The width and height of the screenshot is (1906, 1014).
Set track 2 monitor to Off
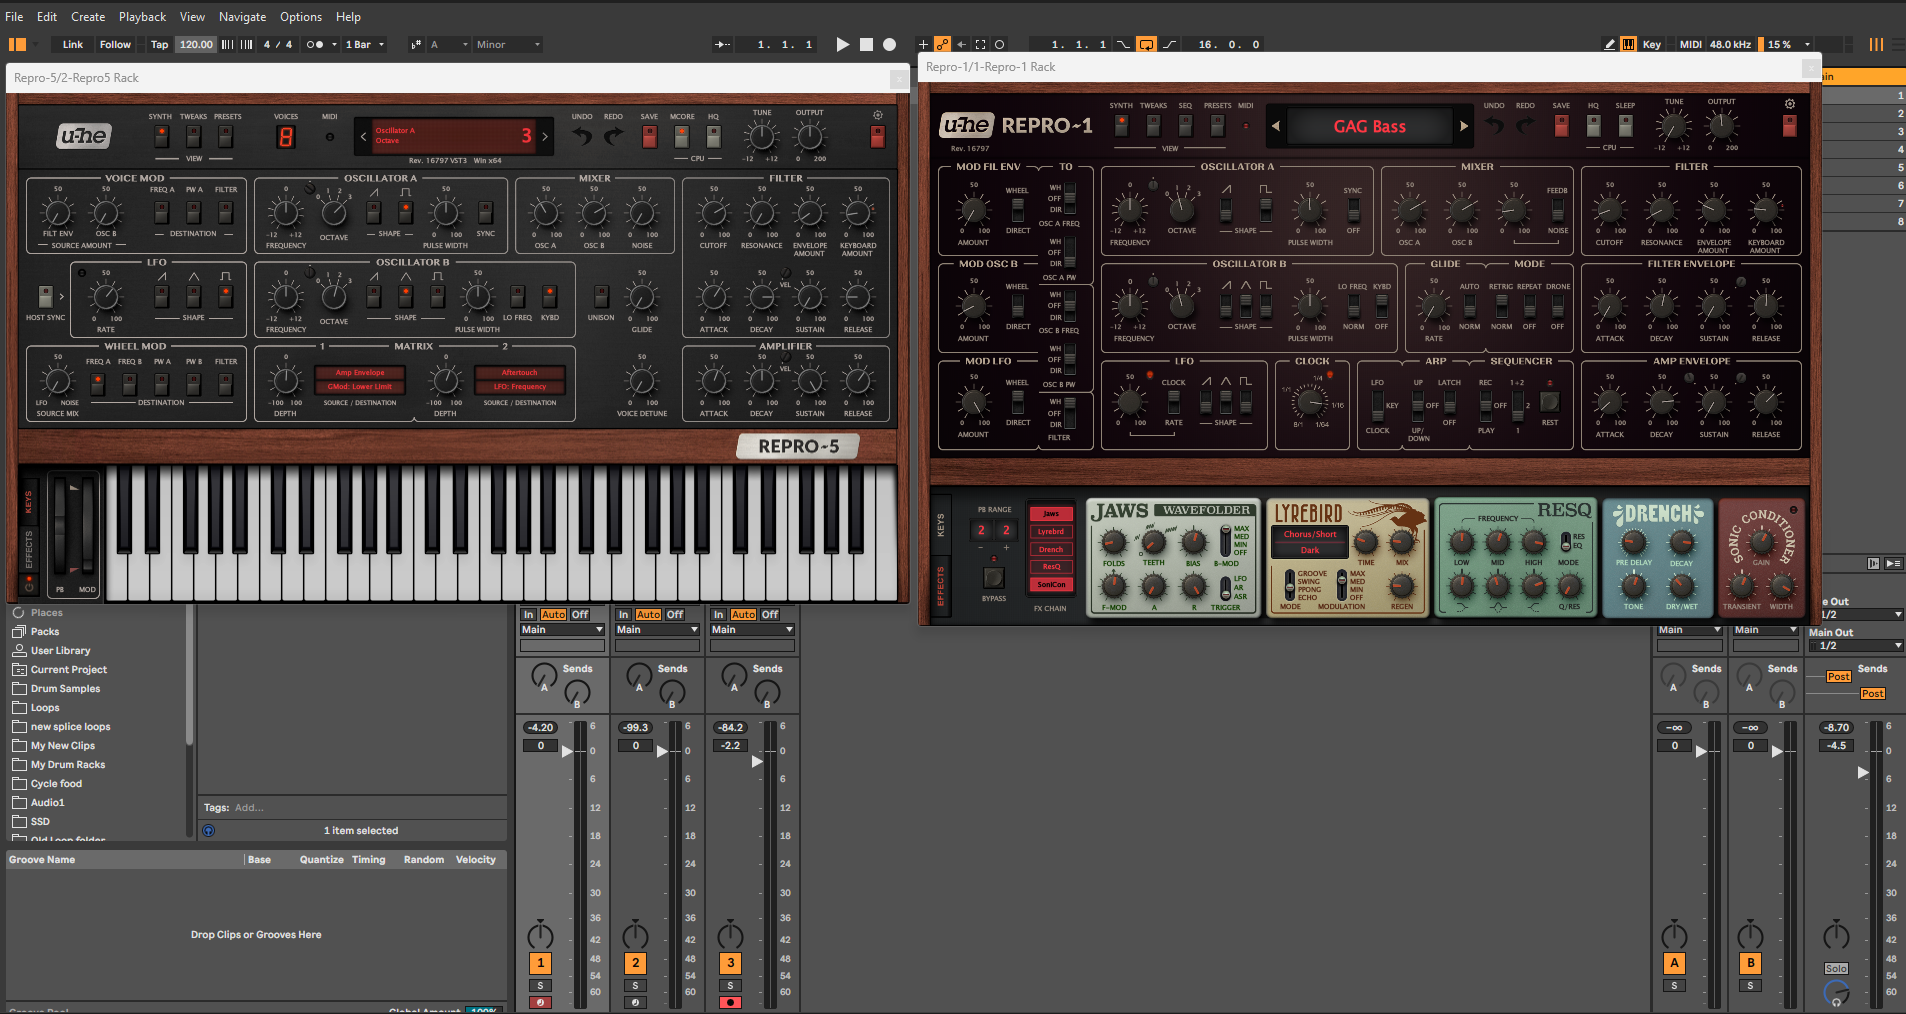pos(675,614)
